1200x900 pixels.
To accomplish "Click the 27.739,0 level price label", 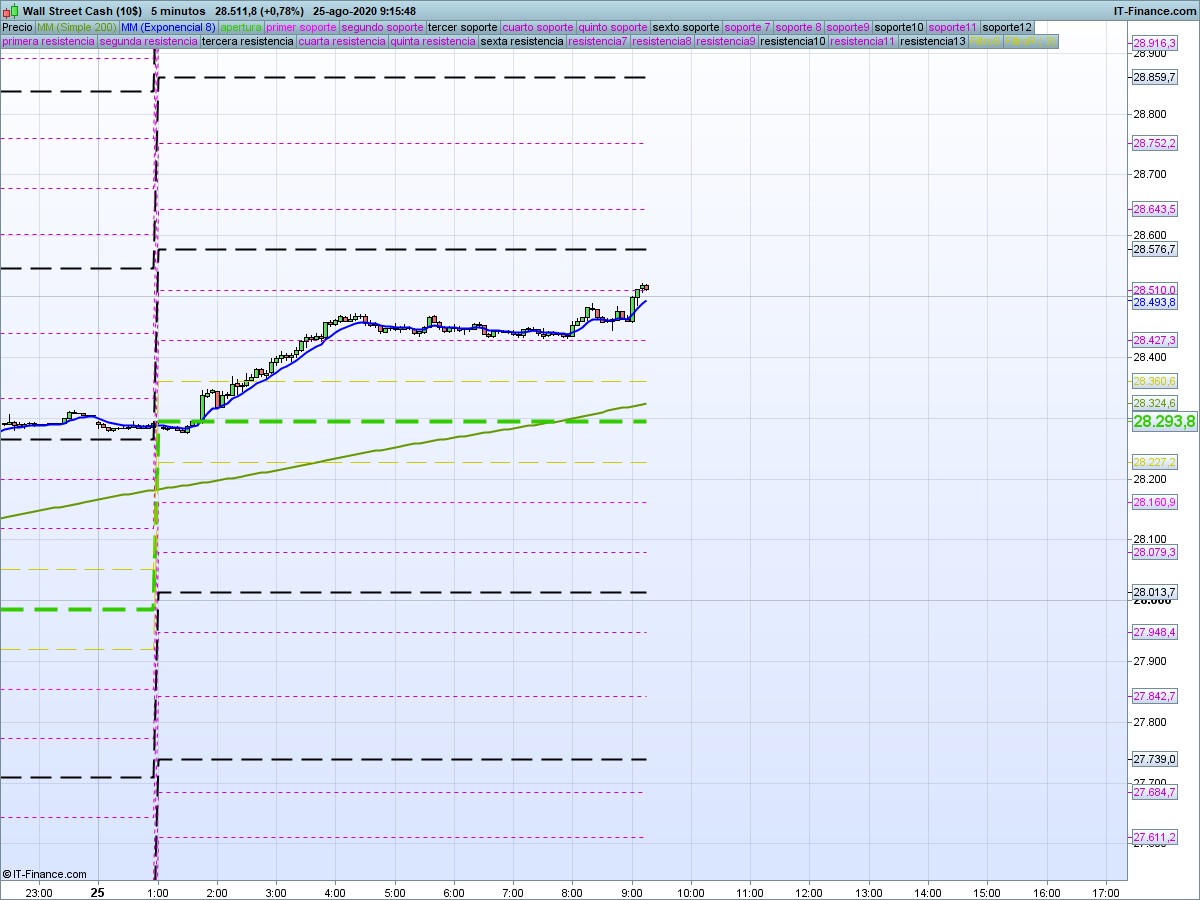I will tap(1154, 759).
